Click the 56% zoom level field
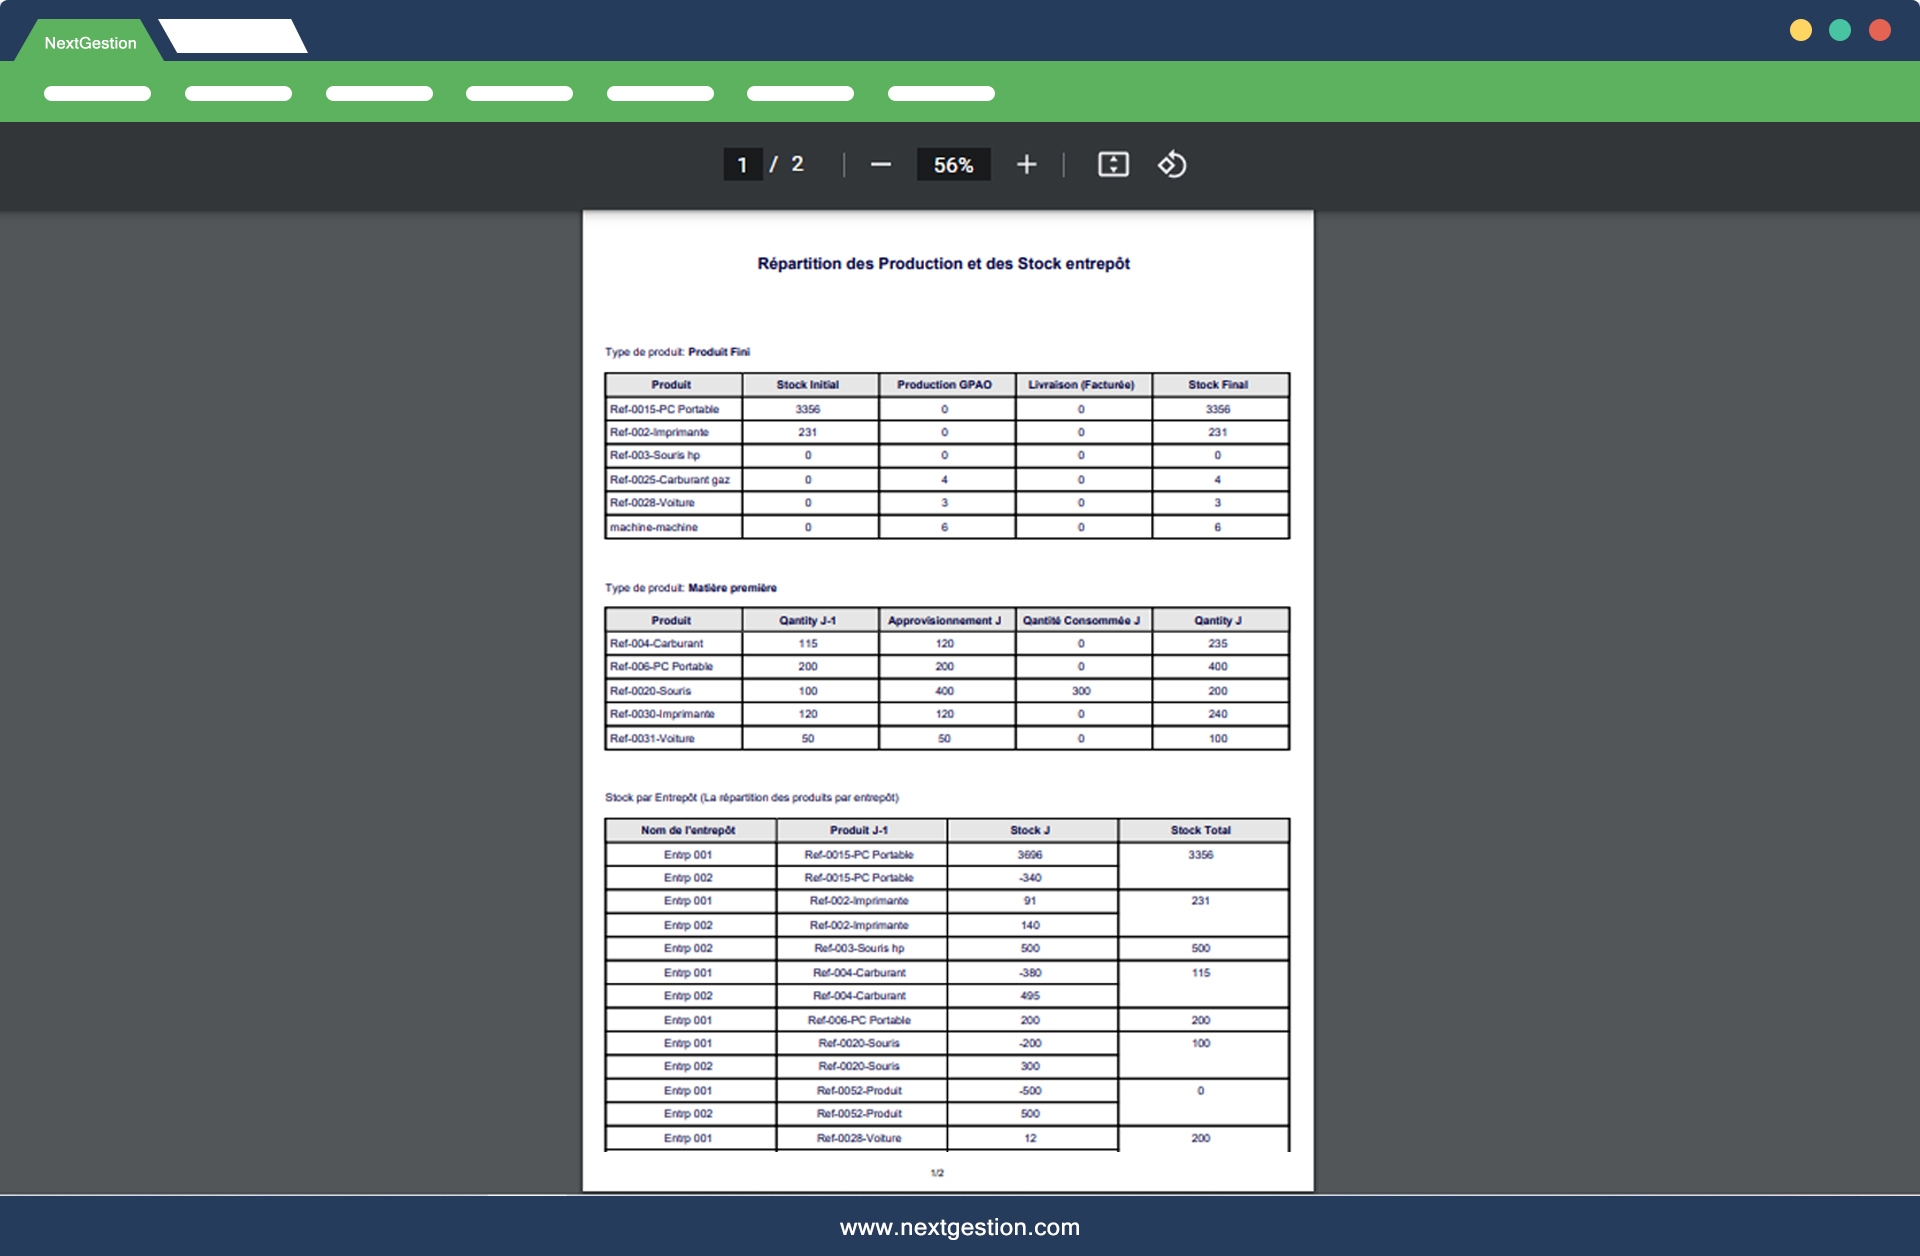Image resolution: width=1920 pixels, height=1256 pixels. tap(953, 165)
